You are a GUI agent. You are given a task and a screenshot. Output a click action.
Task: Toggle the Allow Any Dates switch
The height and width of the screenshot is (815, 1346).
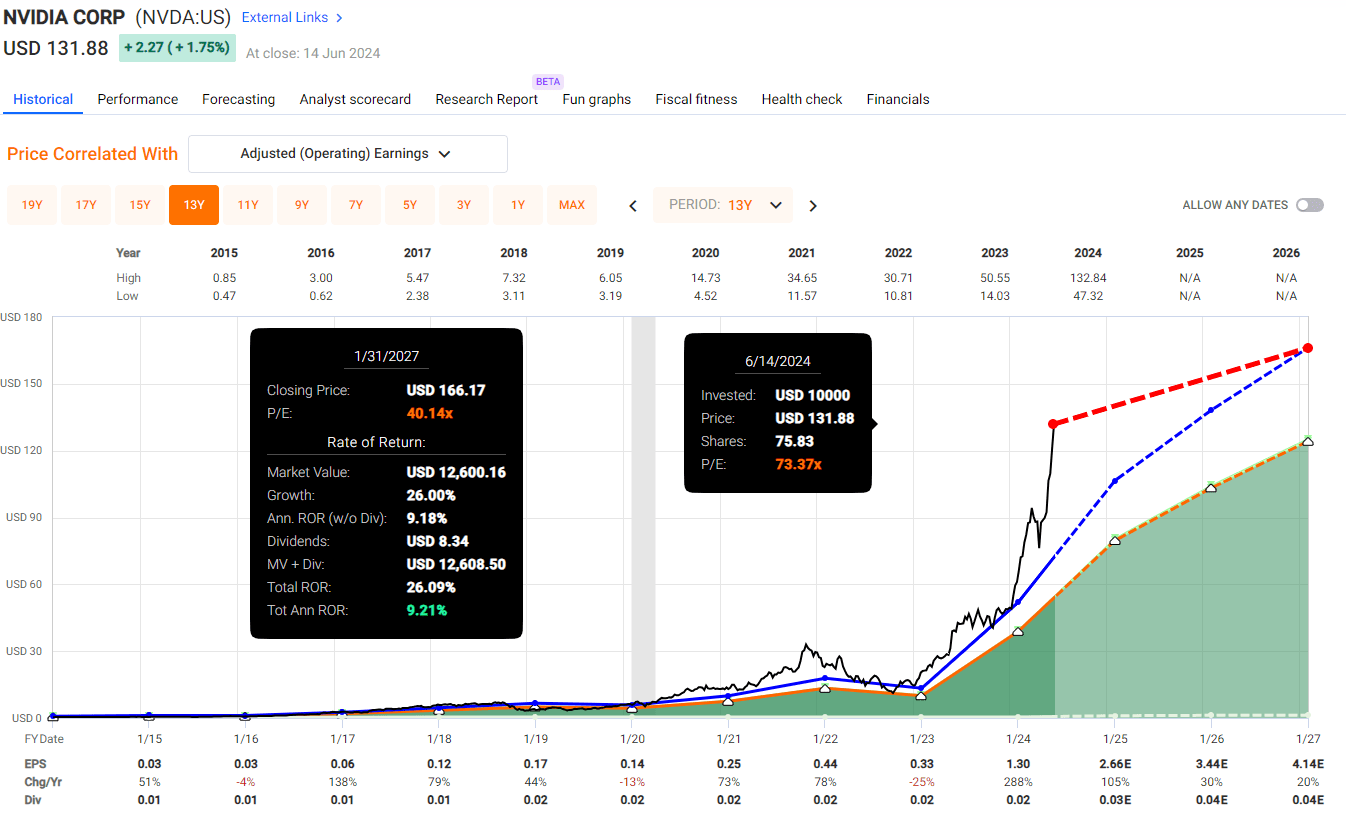click(x=1310, y=205)
